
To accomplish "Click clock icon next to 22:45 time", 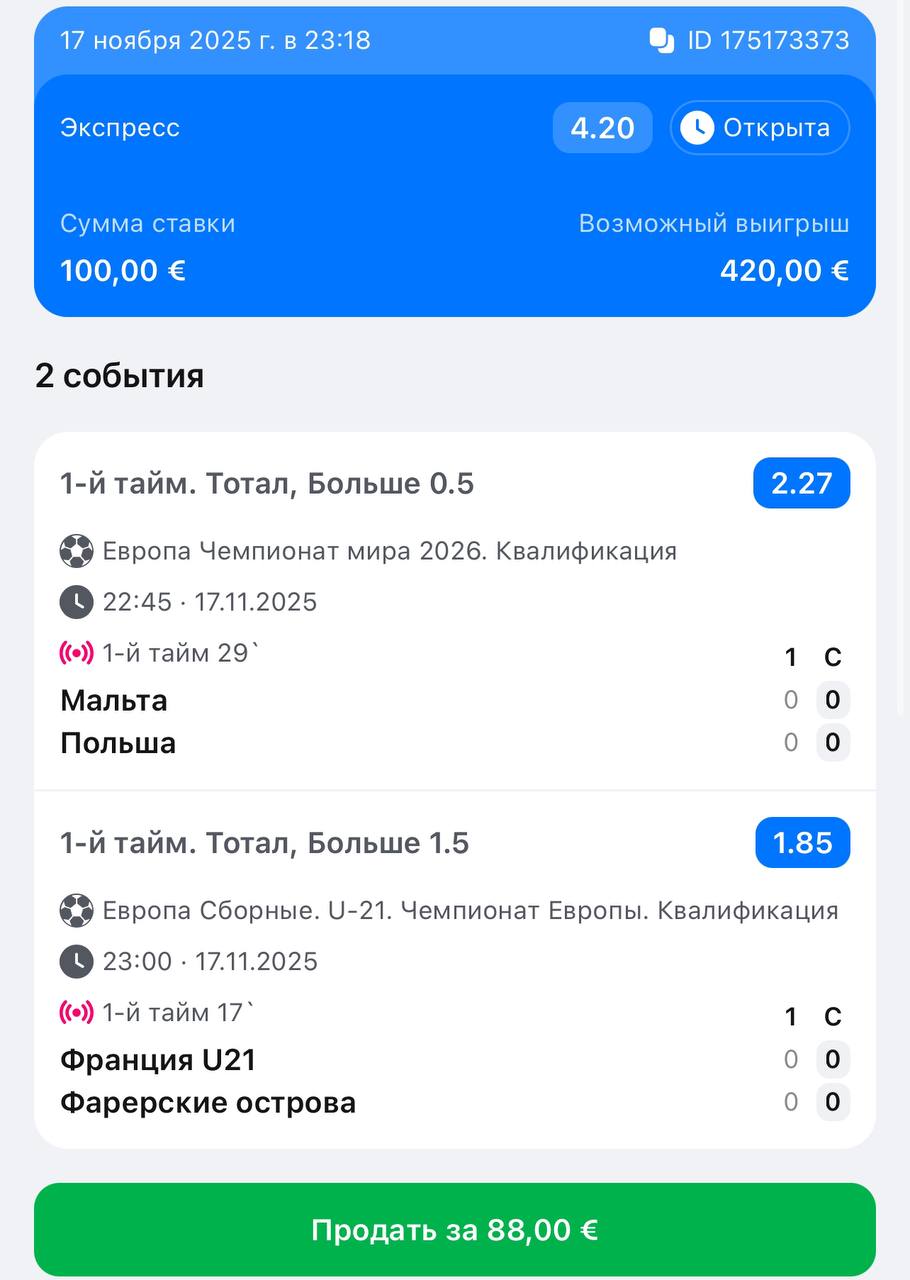I will pos(76,602).
